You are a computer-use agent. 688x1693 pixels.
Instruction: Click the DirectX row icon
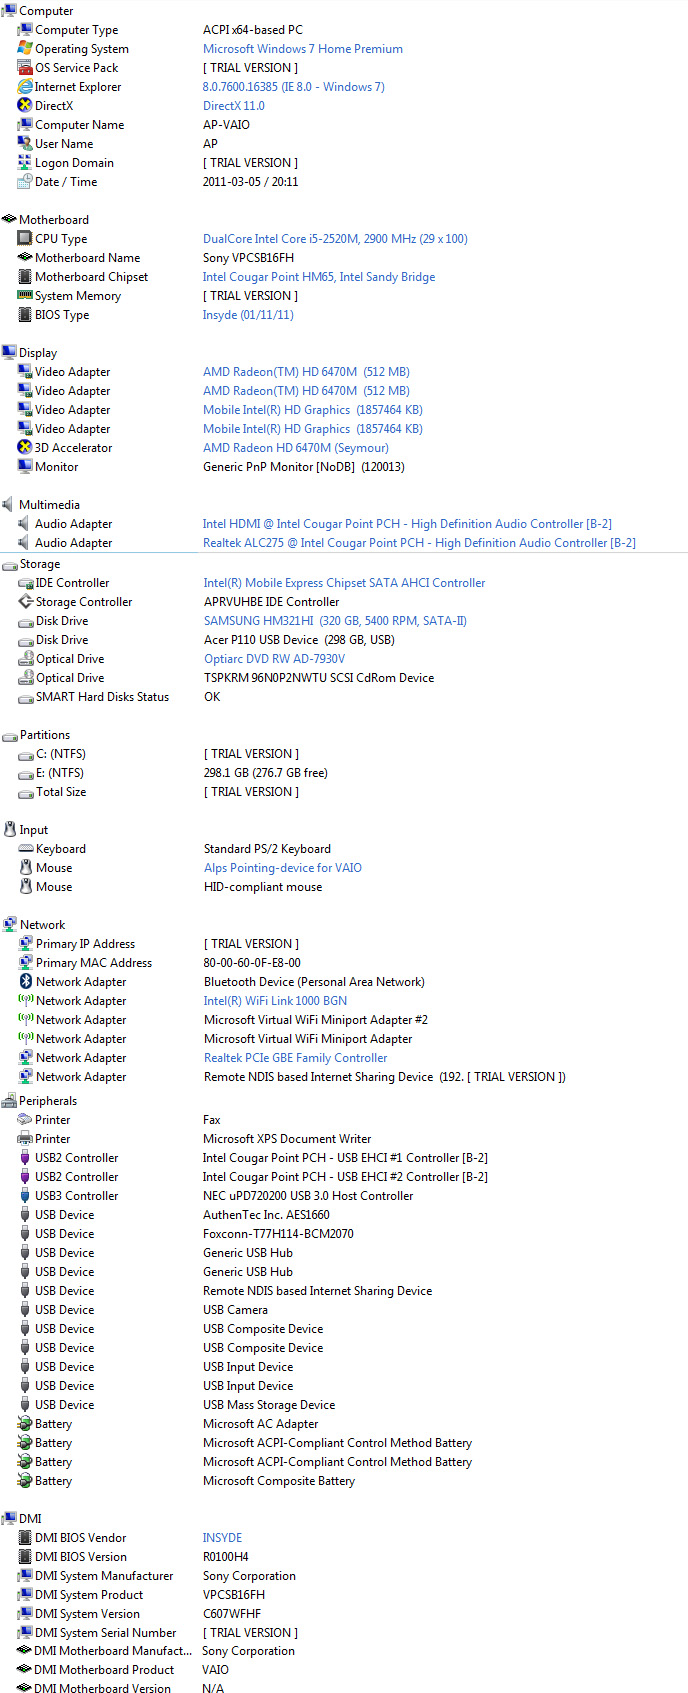pyautogui.click(x=25, y=106)
